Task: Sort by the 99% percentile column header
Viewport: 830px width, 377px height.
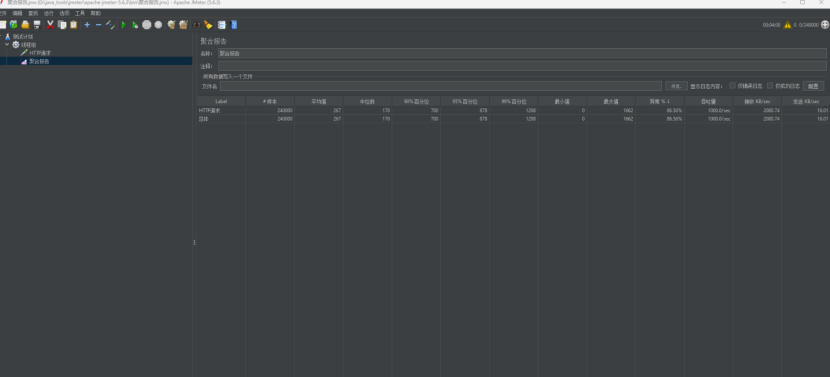Action: click(x=513, y=101)
